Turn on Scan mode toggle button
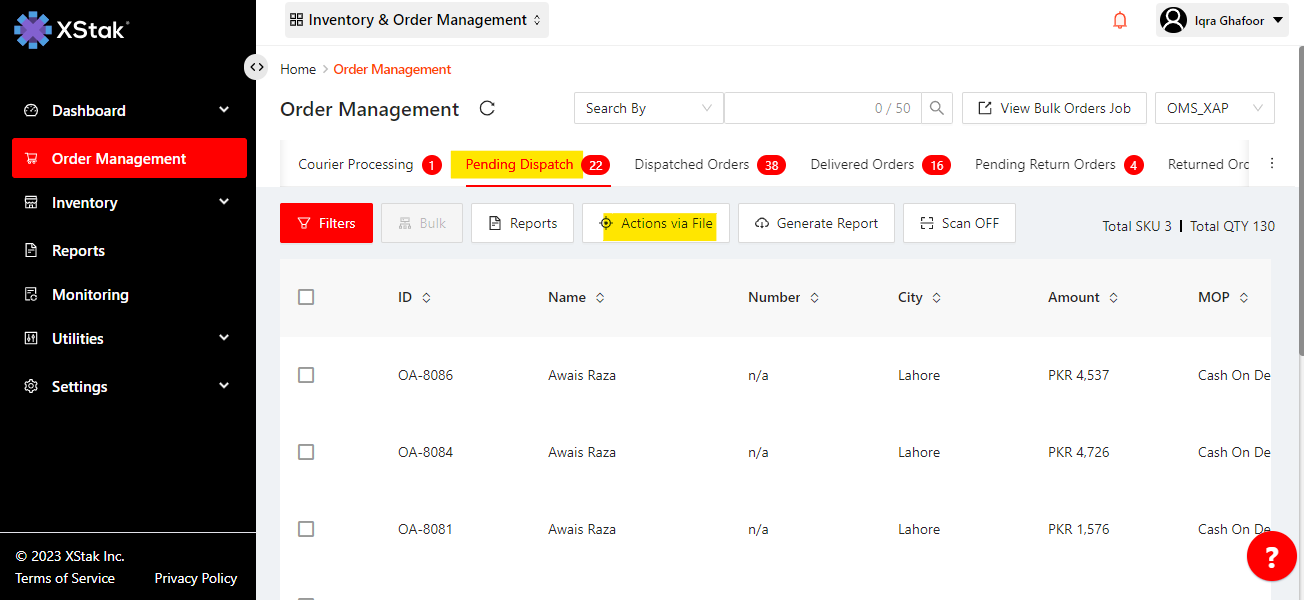The image size is (1304, 600). [x=958, y=223]
